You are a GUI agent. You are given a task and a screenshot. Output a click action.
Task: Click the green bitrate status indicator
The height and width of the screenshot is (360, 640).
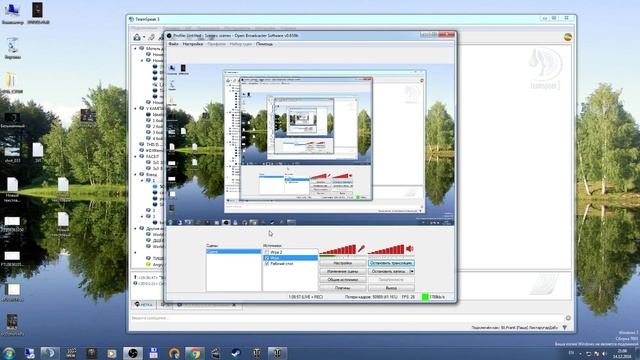[425, 297]
